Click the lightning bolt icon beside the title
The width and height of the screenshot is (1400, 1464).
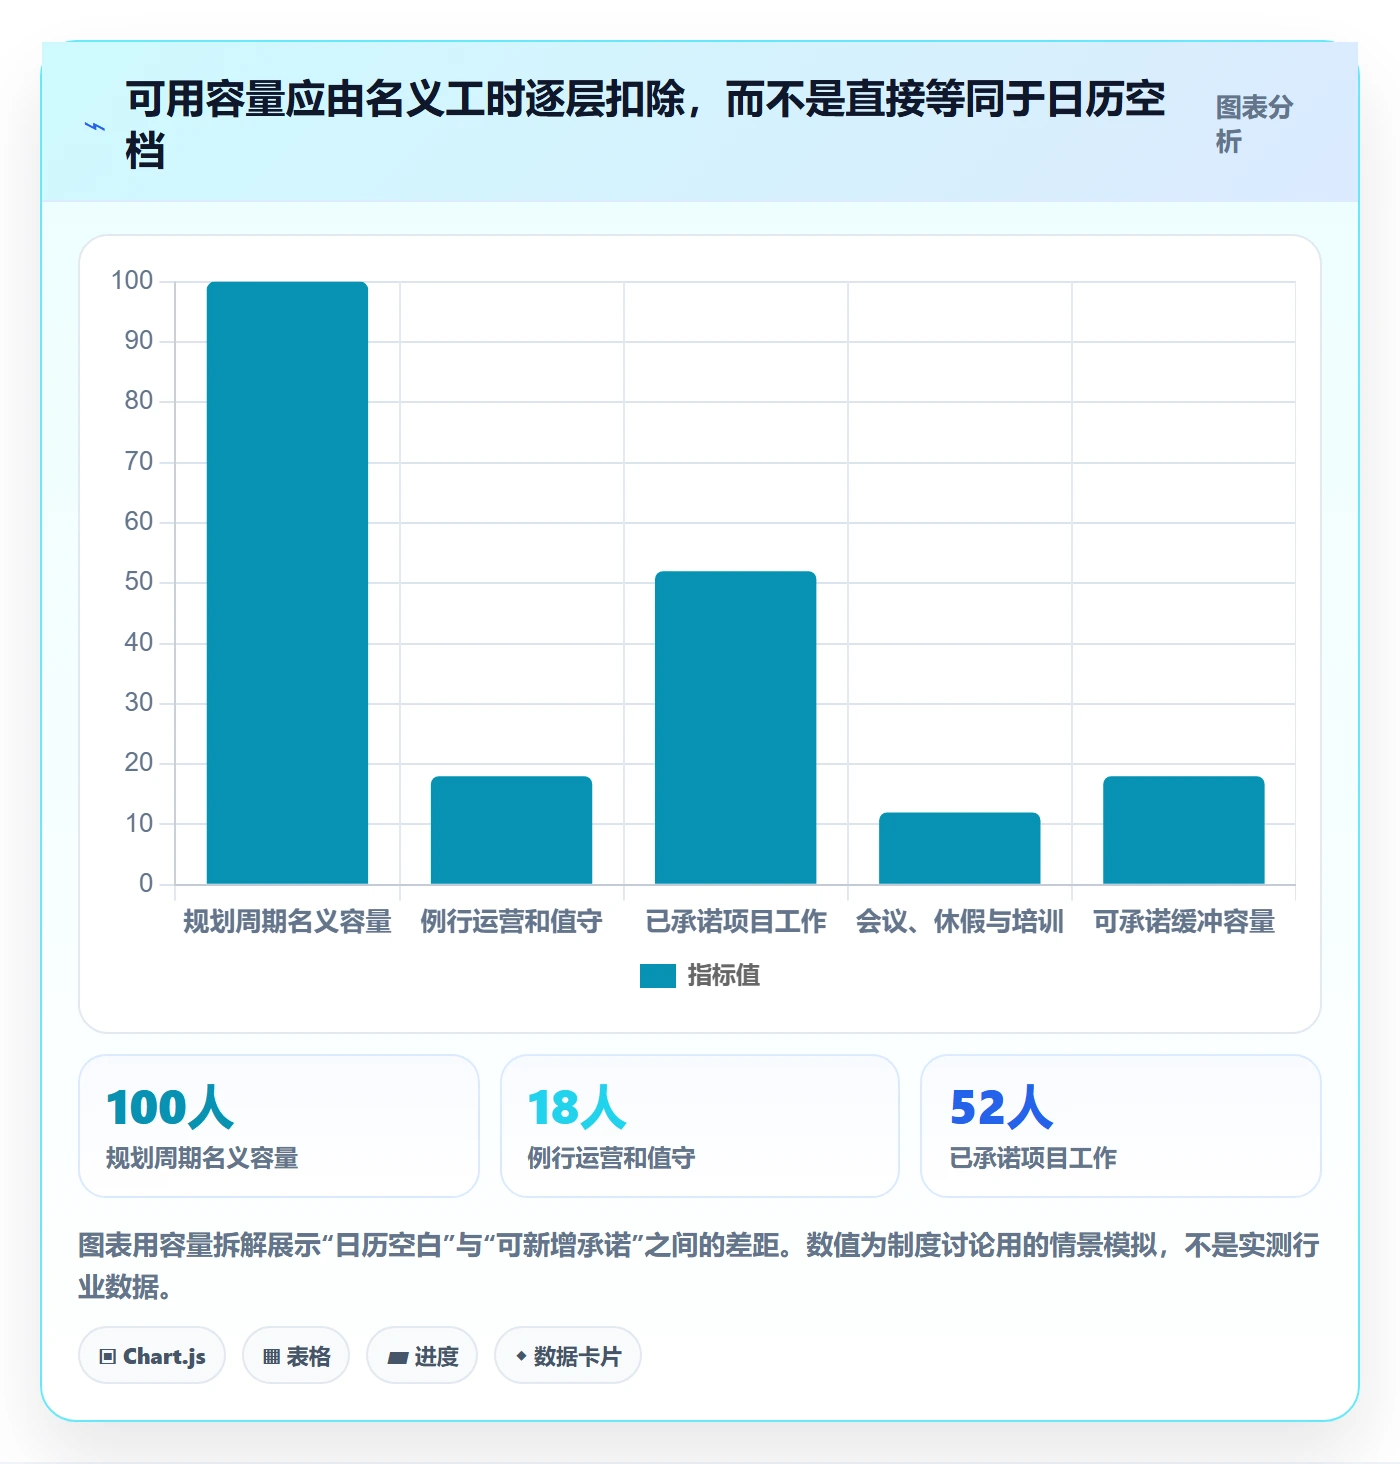[x=95, y=127]
